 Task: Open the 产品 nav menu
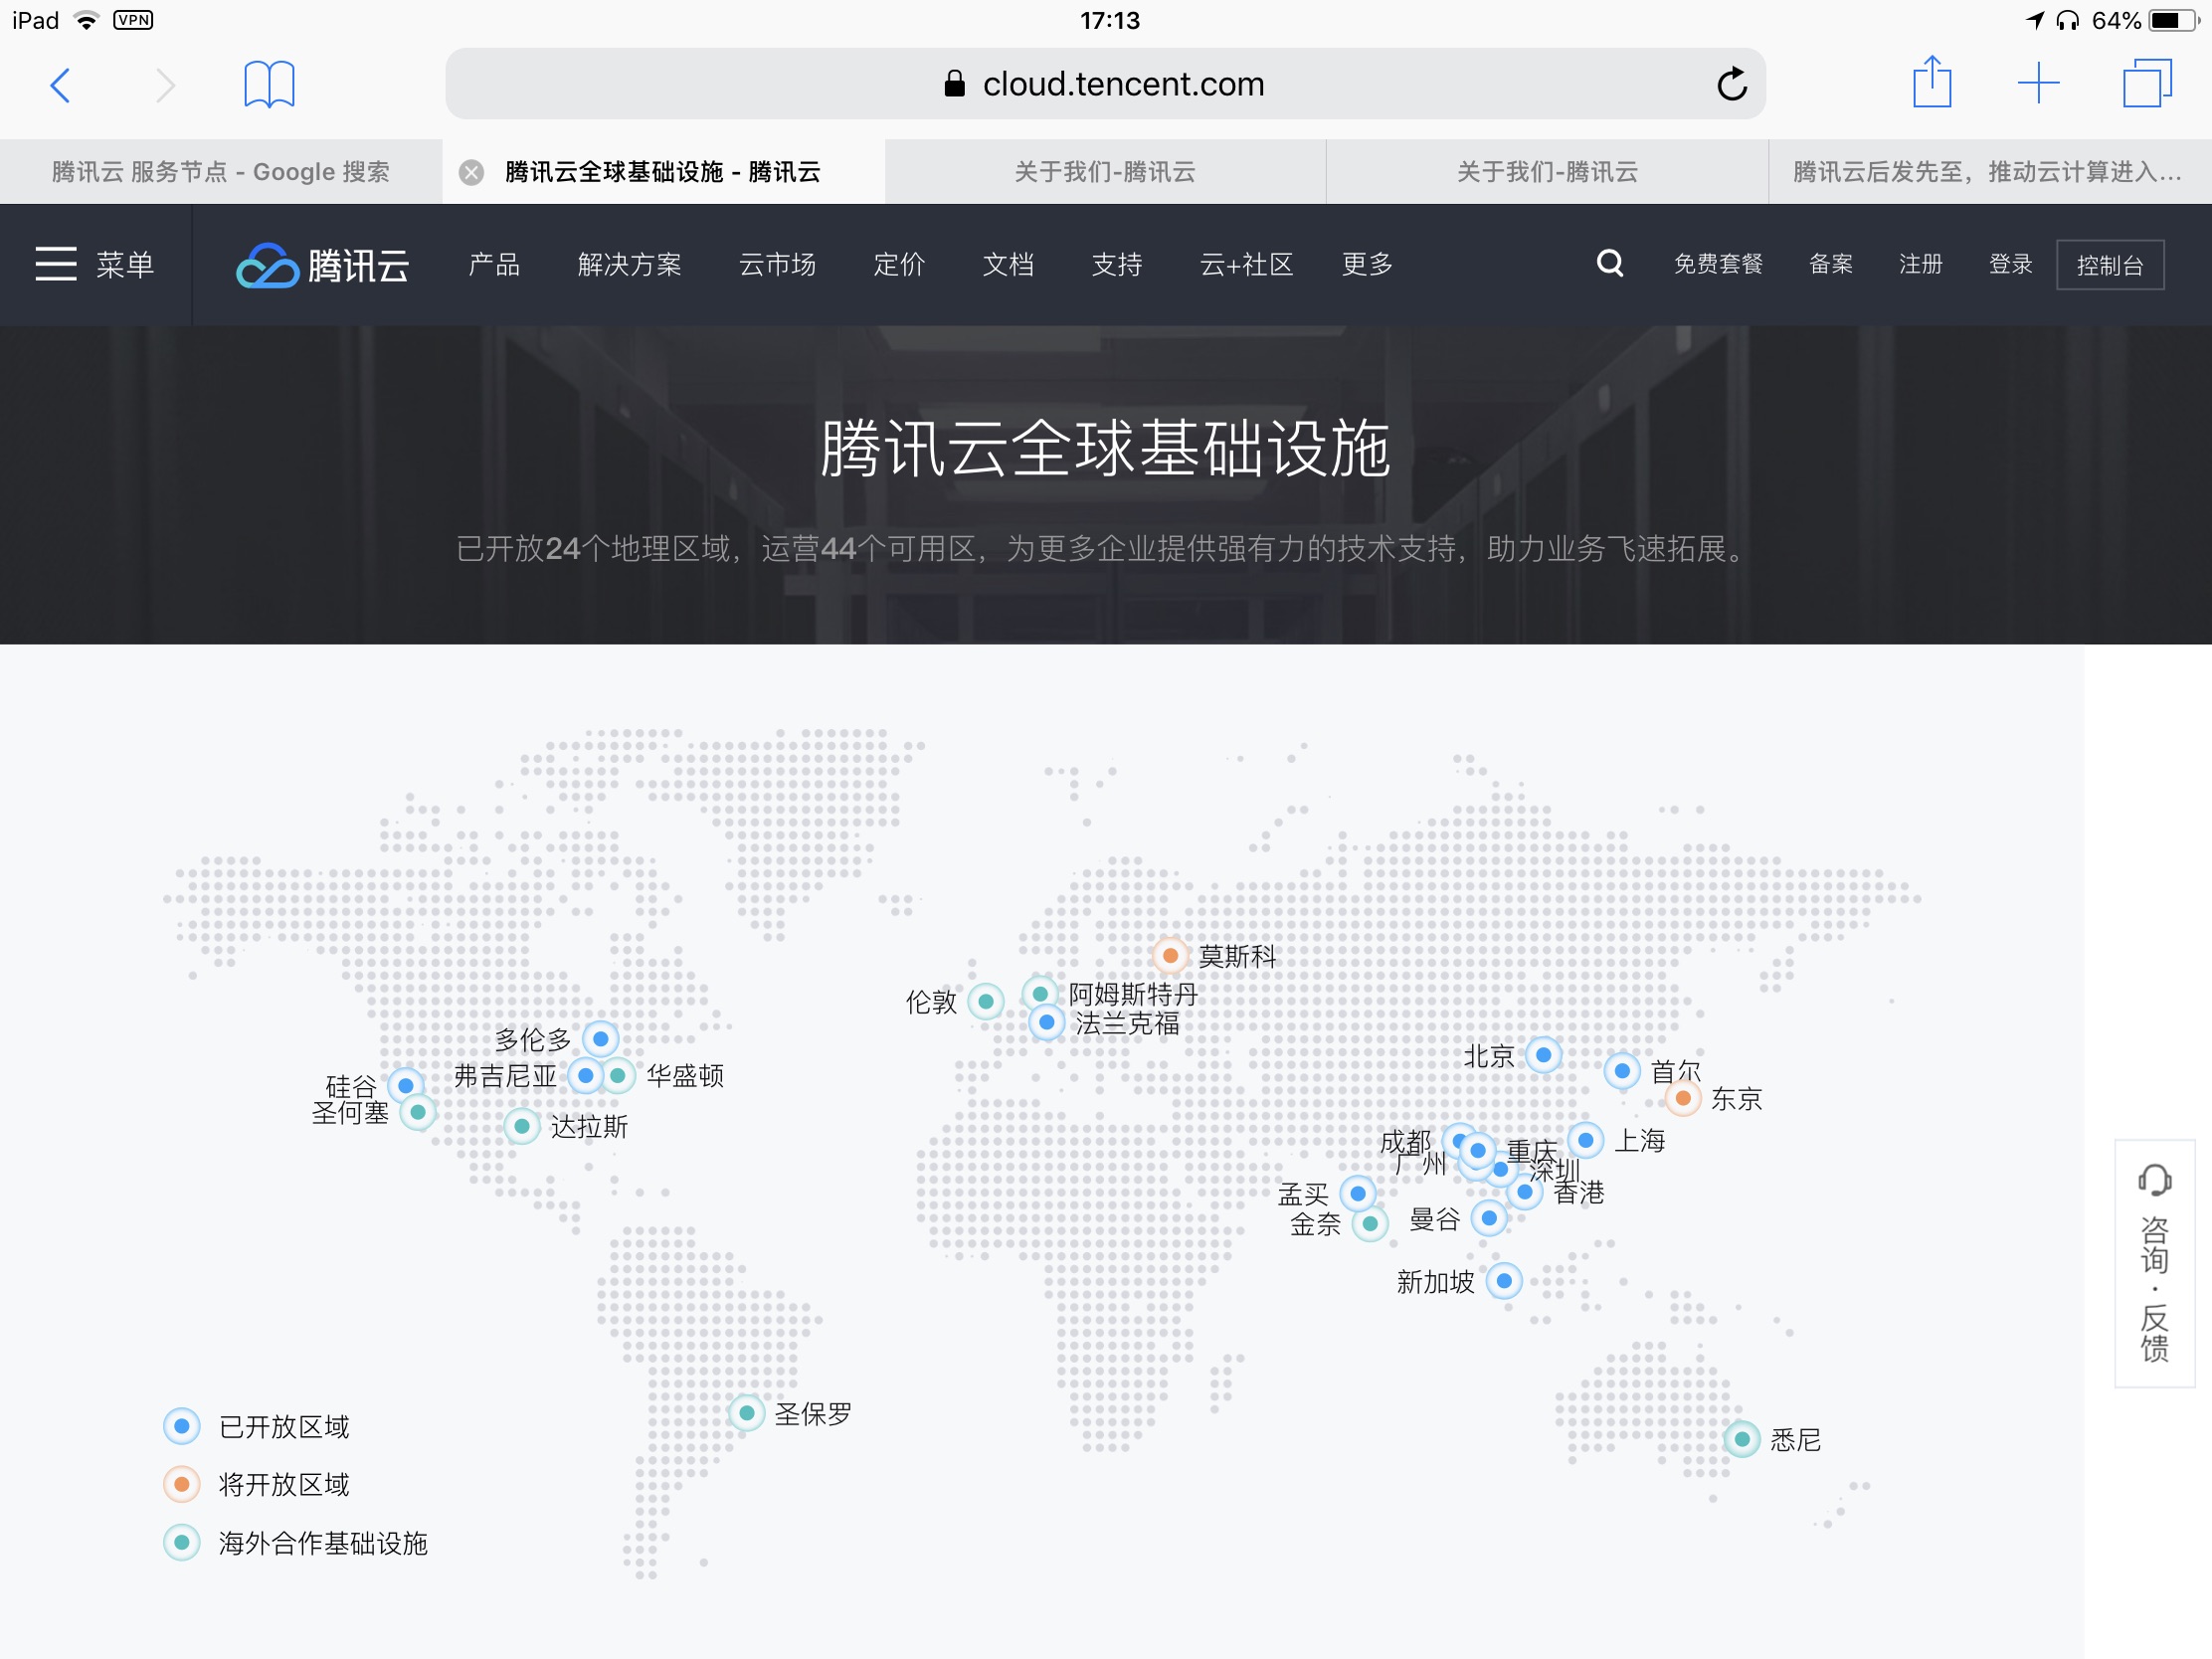point(495,264)
